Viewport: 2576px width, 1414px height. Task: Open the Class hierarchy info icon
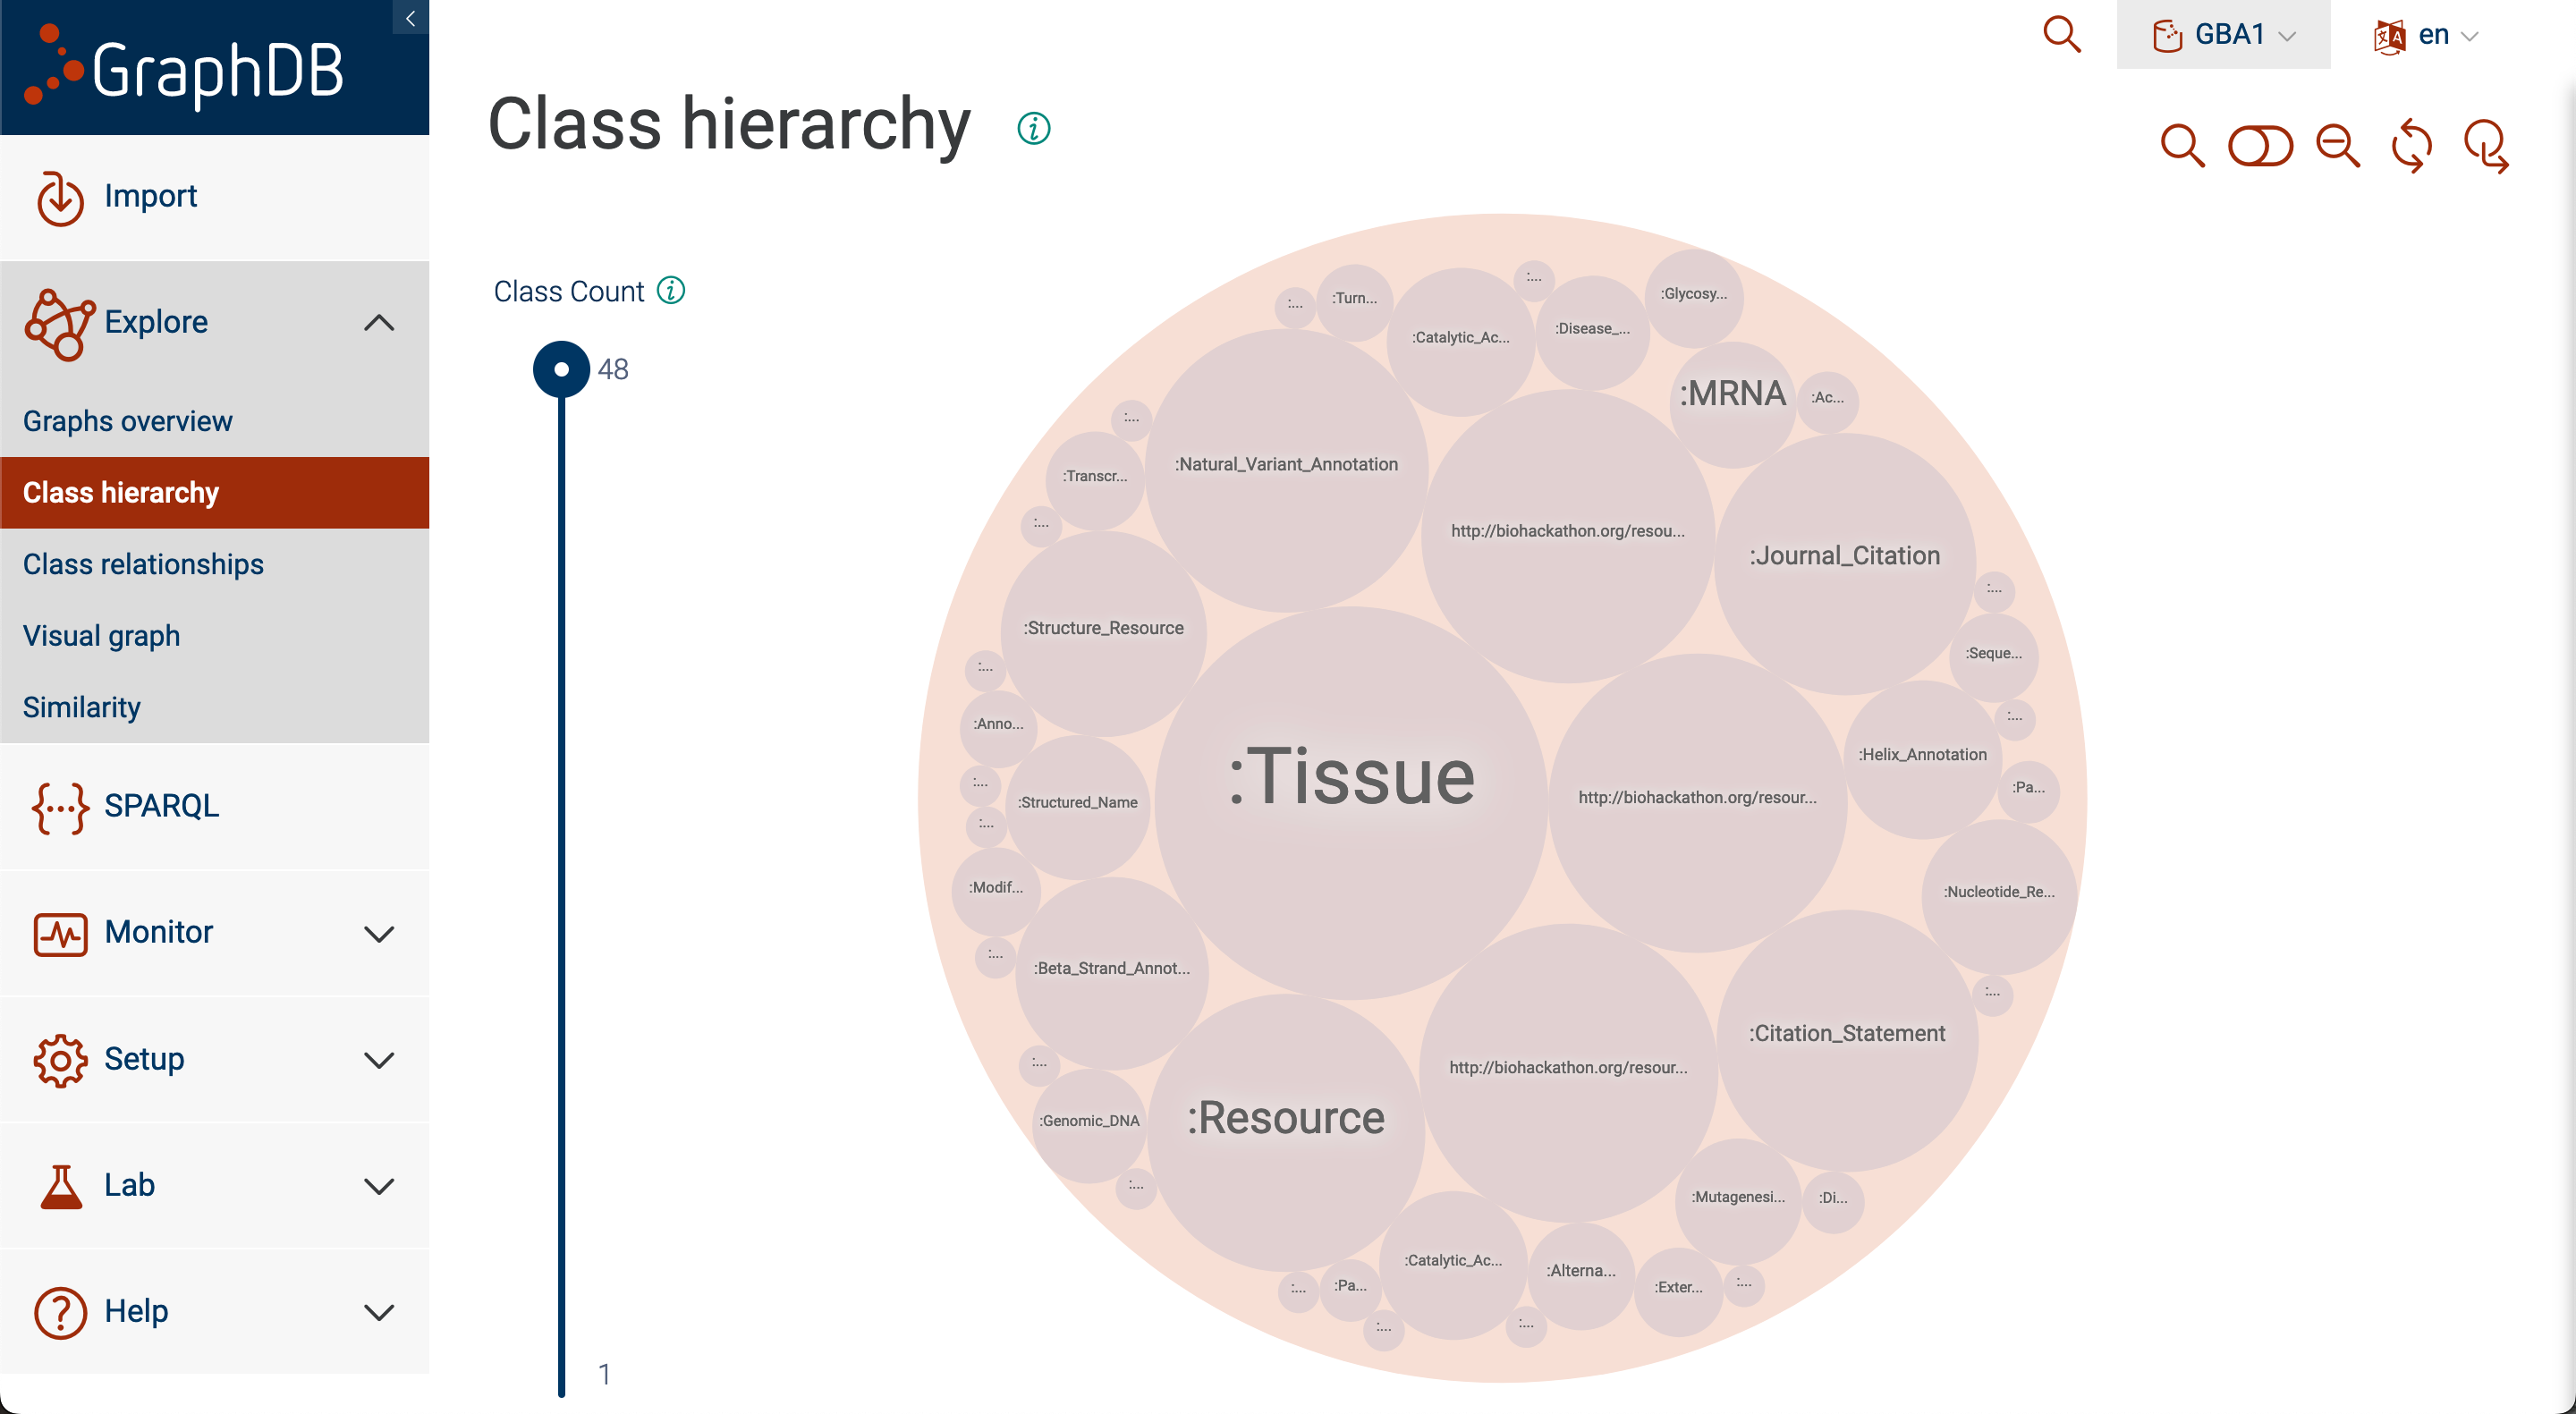point(1033,128)
